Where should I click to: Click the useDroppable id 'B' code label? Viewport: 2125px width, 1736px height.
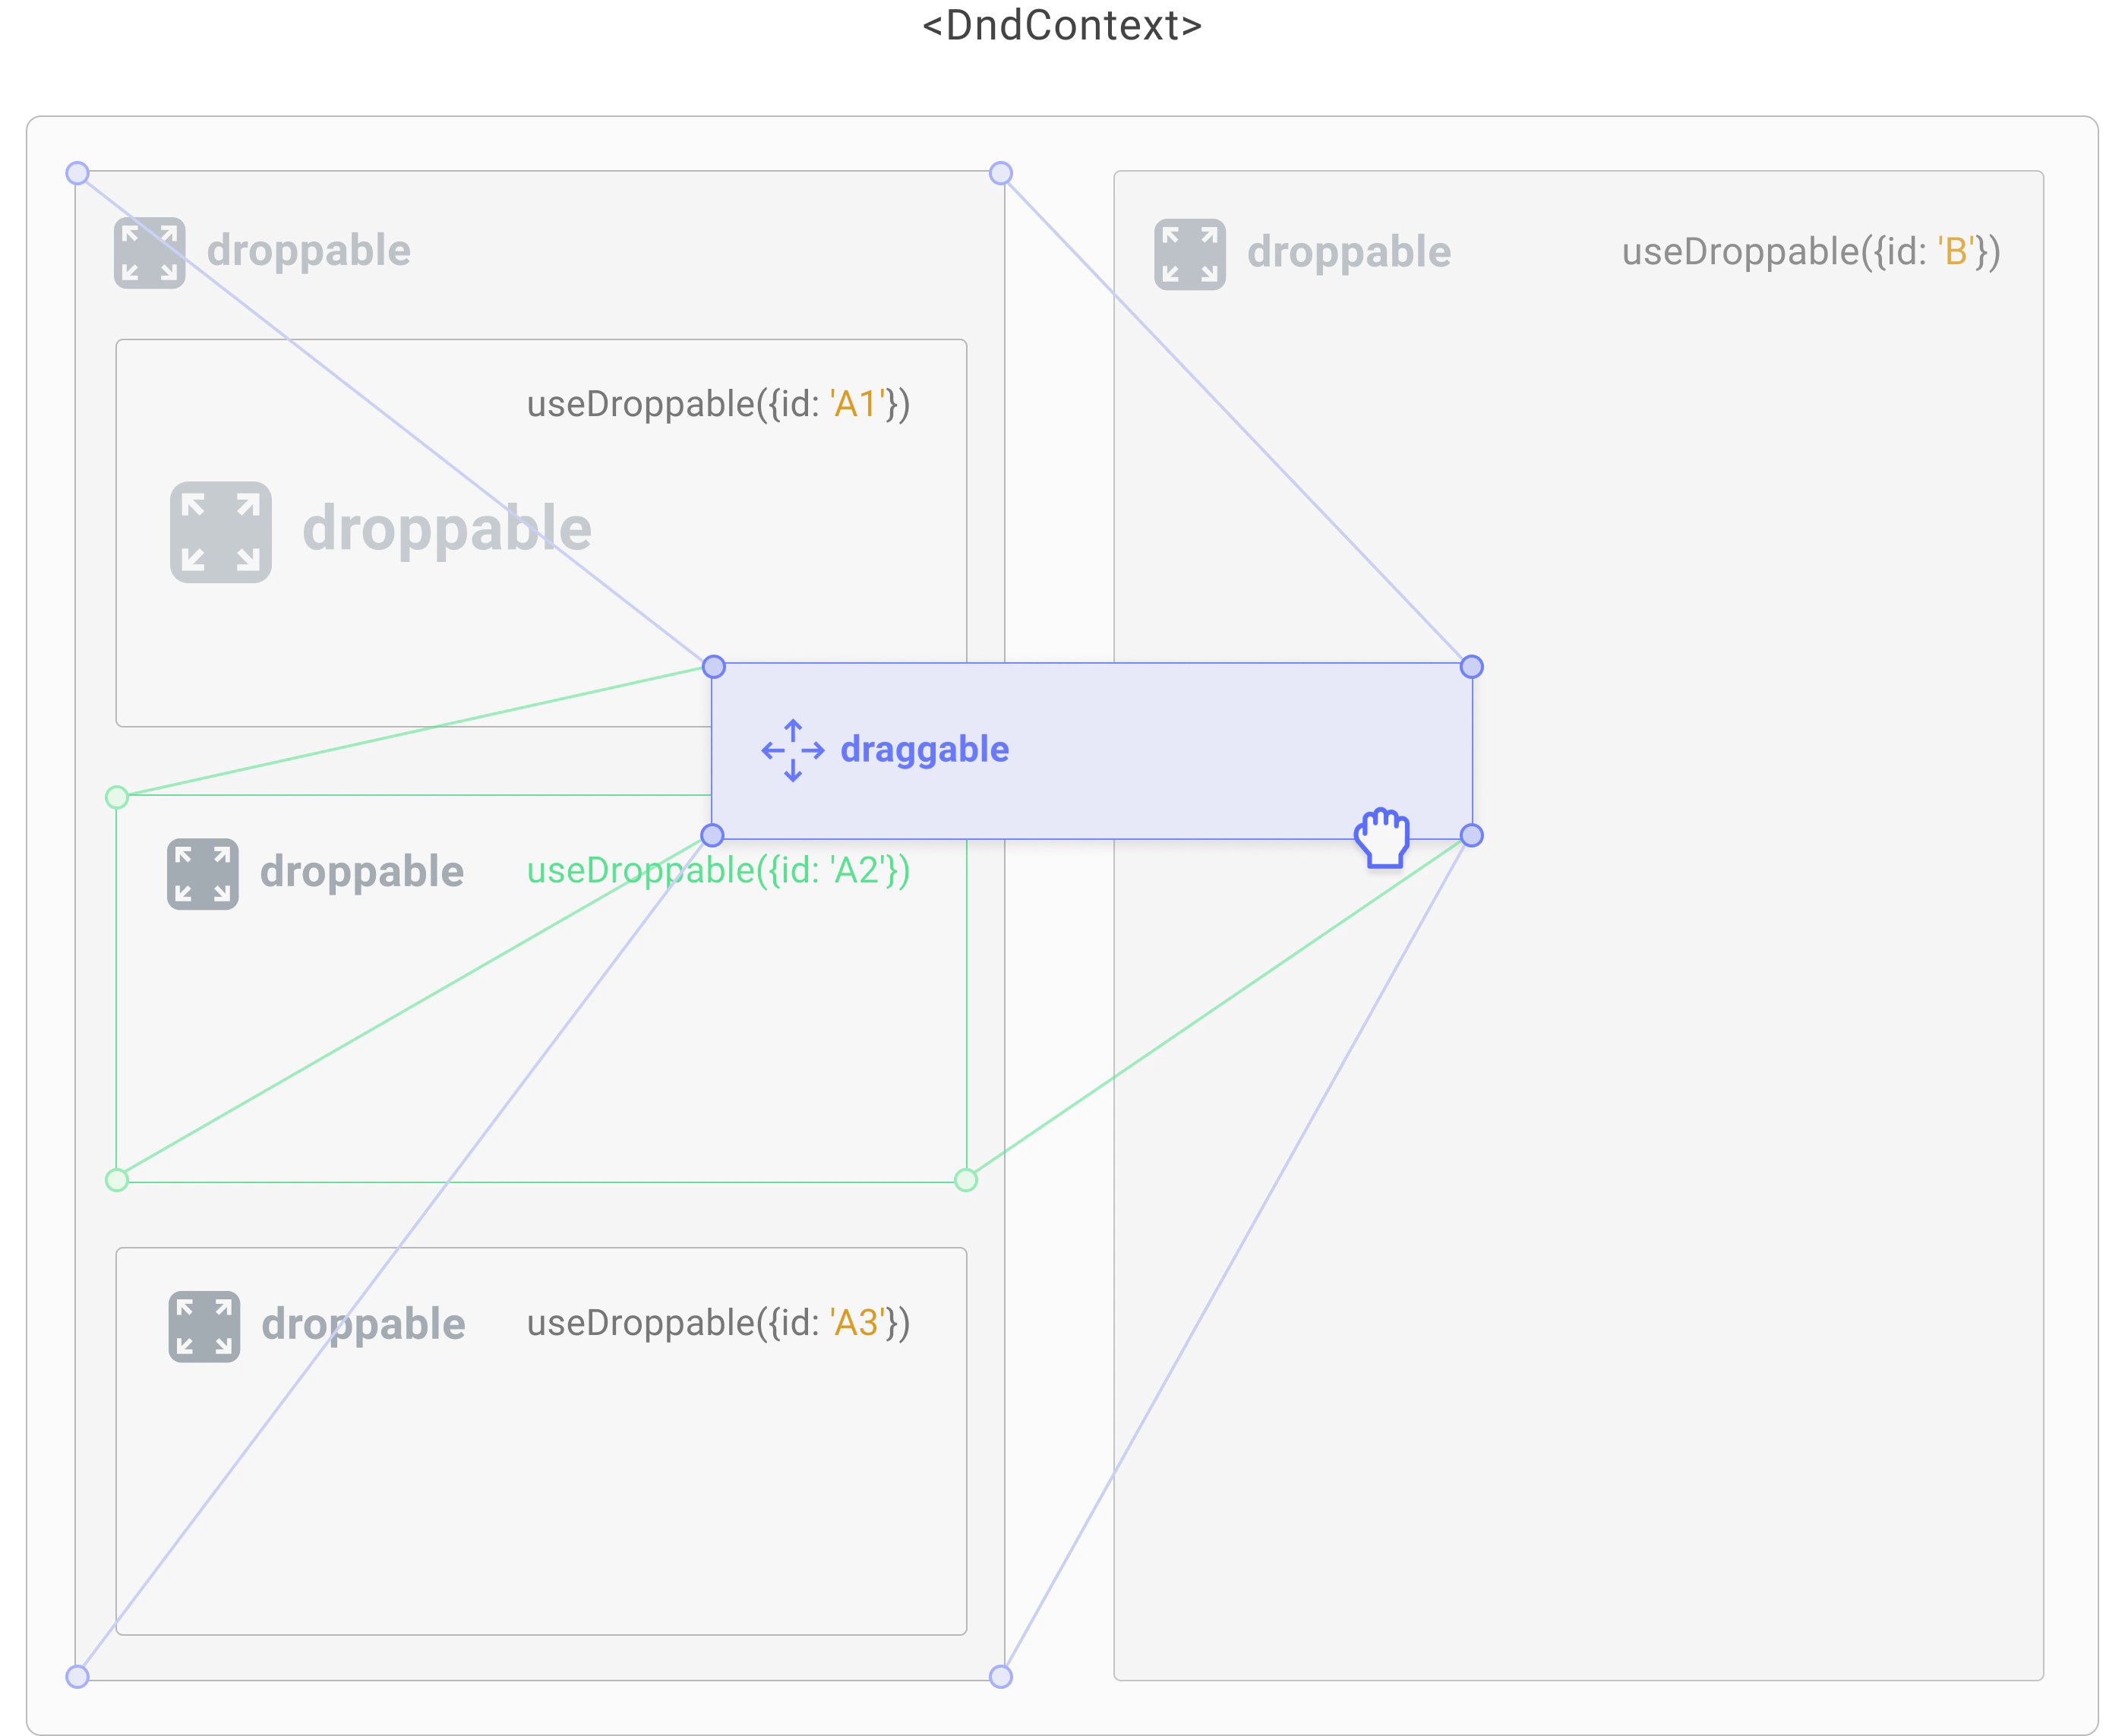click(x=1810, y=252)
